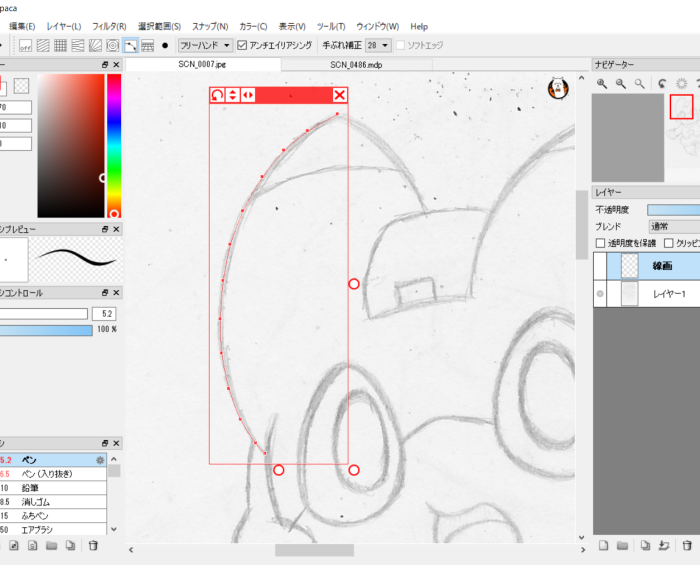Open the フリーハンド drawing mode dropdown
Screen dimensions: 700x565
click(x=205, y=45)
